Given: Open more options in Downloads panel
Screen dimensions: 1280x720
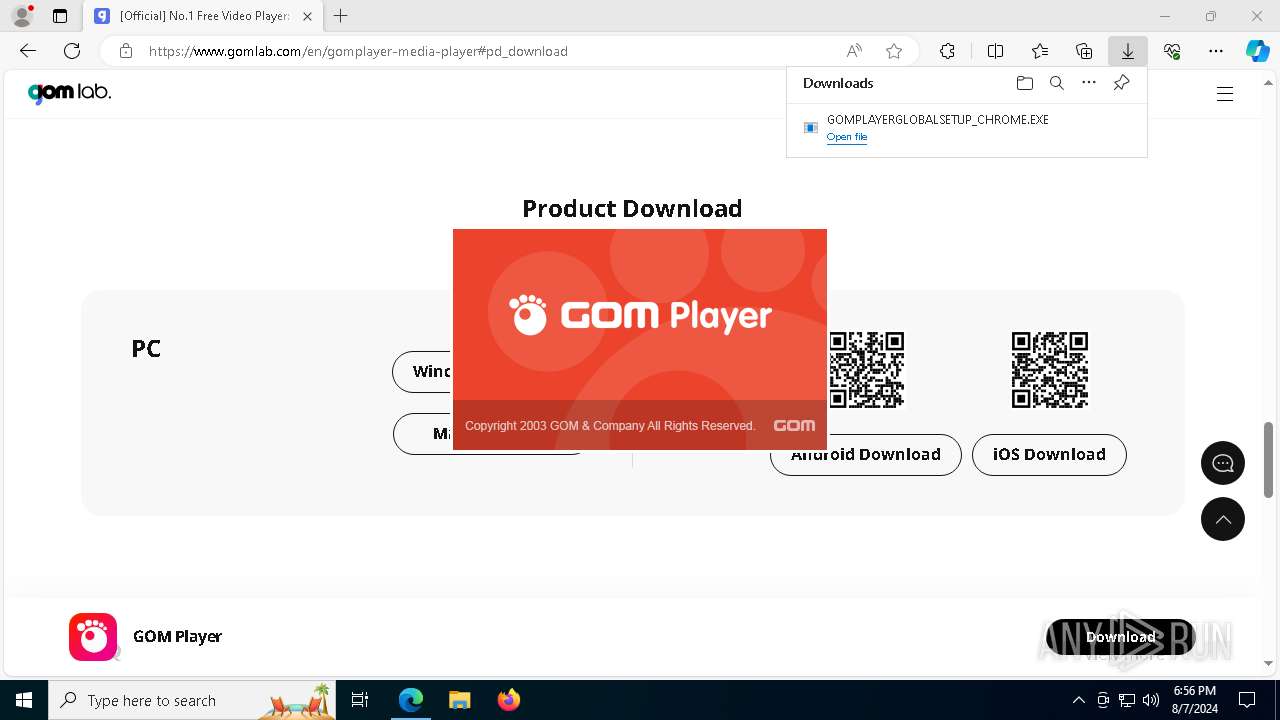Looking at the screenshot, I should click(1089, 83).
